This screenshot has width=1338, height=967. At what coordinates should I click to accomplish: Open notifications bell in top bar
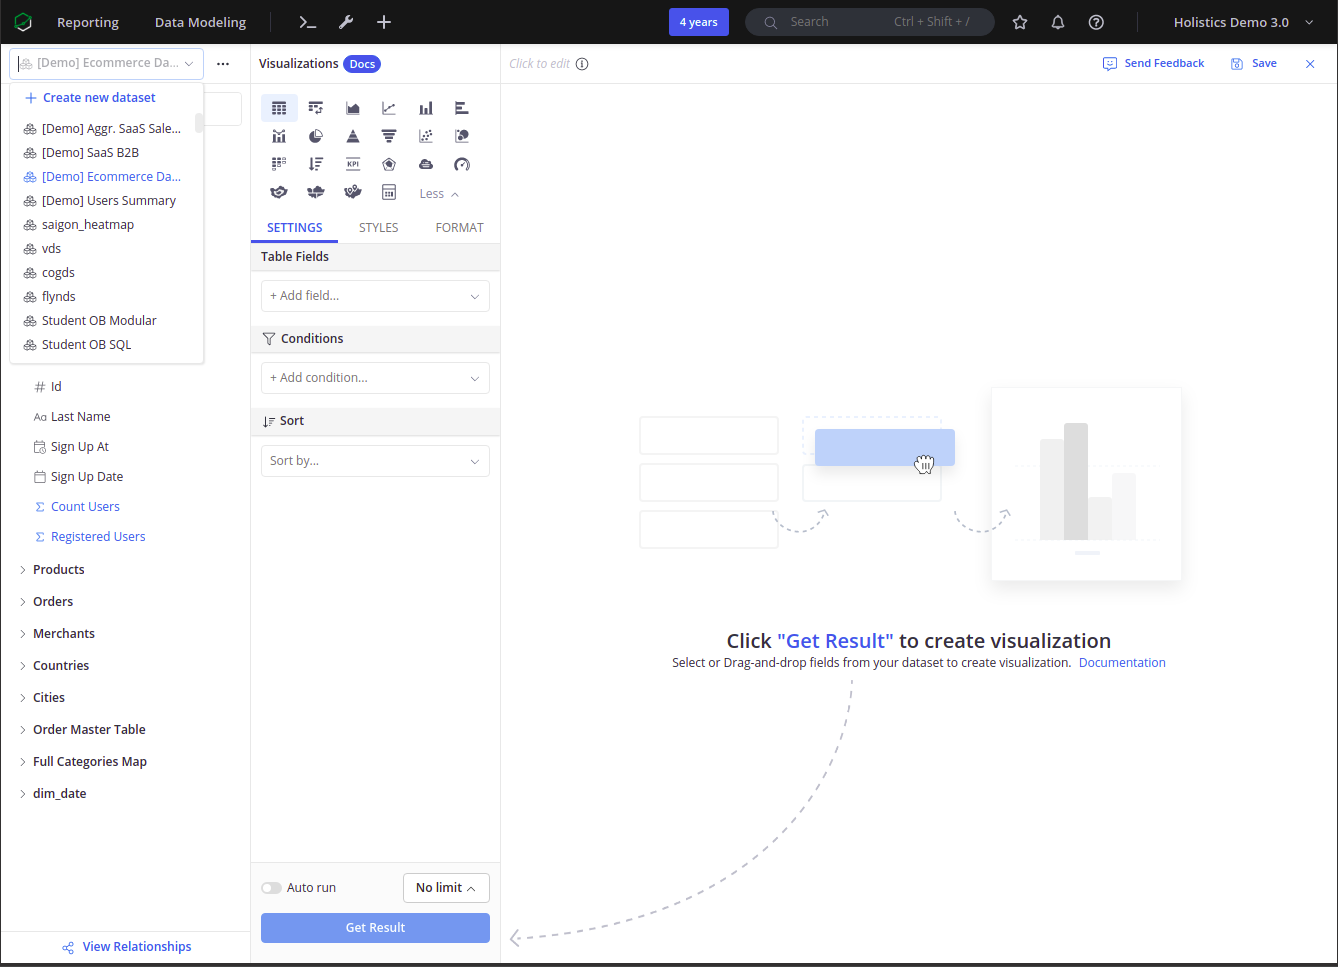(x=1058, y=22)
